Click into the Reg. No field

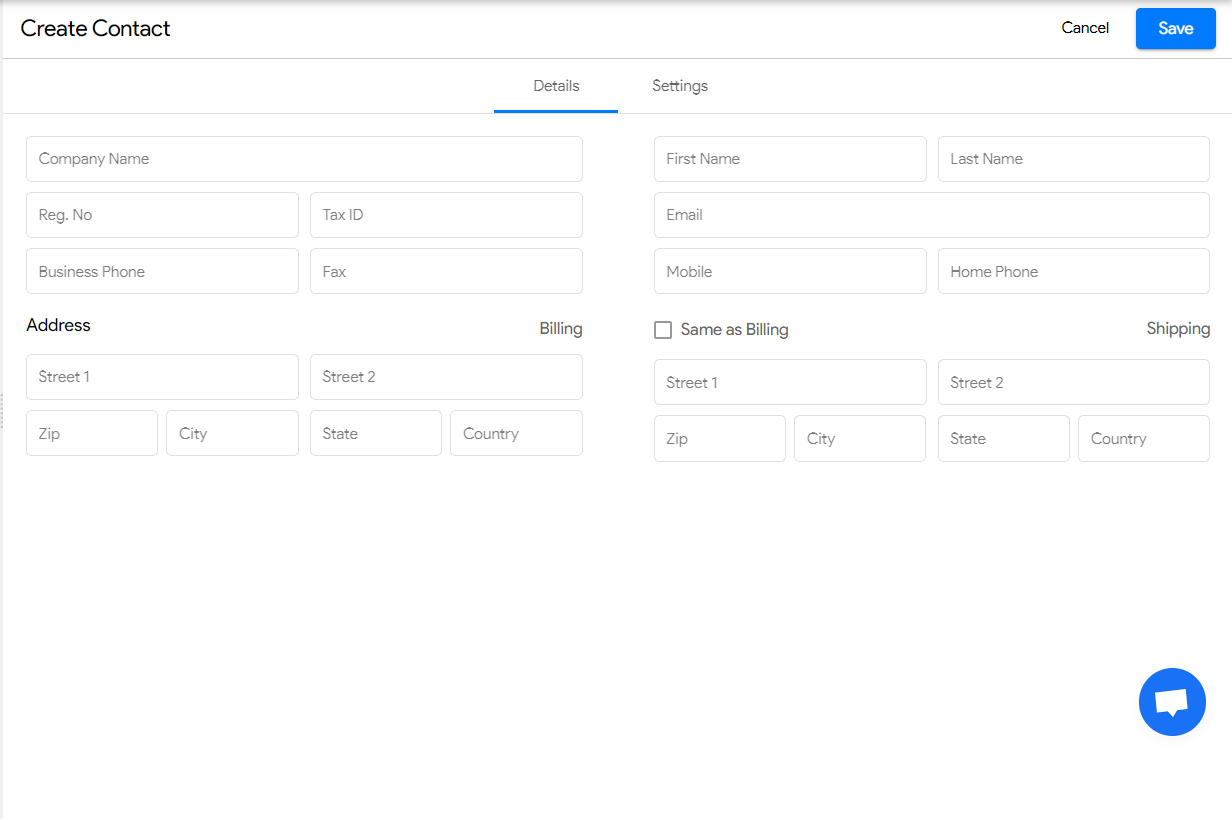(162, 215)
